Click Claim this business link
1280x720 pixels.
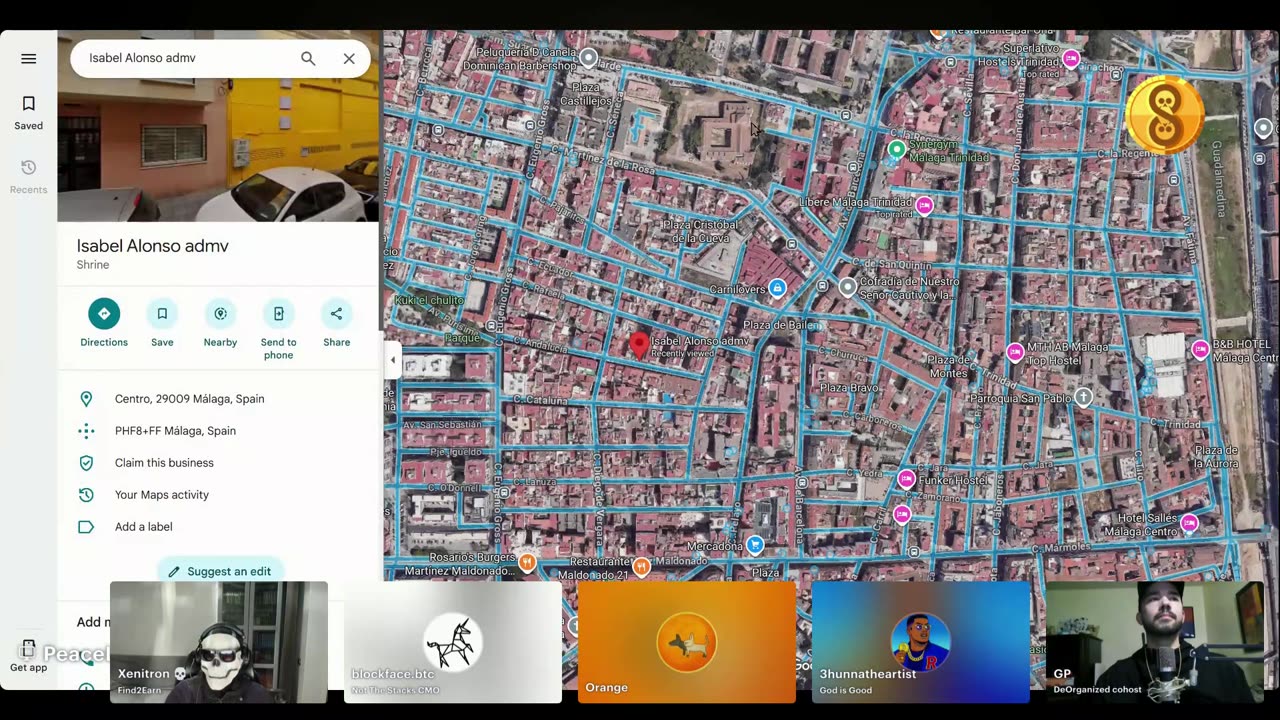164,463
